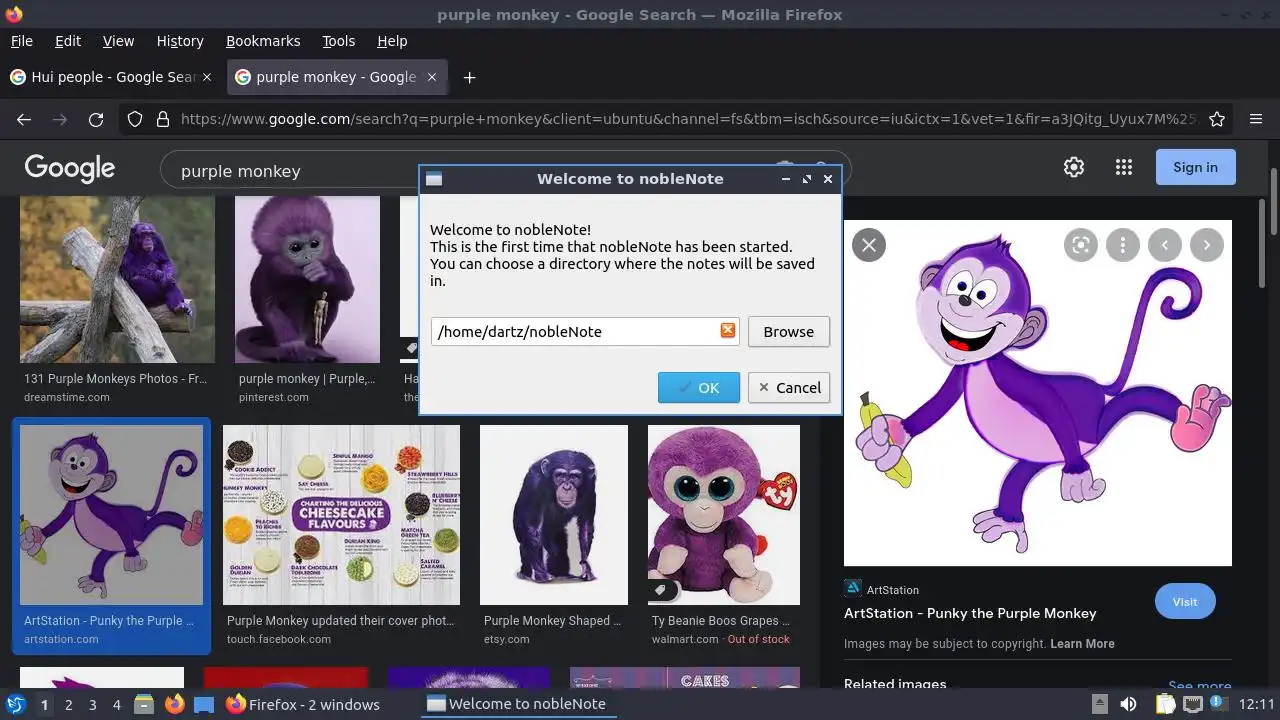Select the ArtStation Punky thumbnail in results
Image resolution: width=1280 pixels, height=720 pixels.
111,515
